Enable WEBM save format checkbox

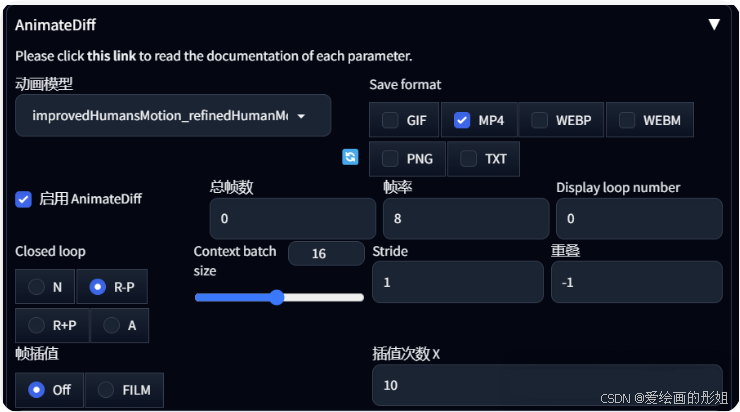627,120
